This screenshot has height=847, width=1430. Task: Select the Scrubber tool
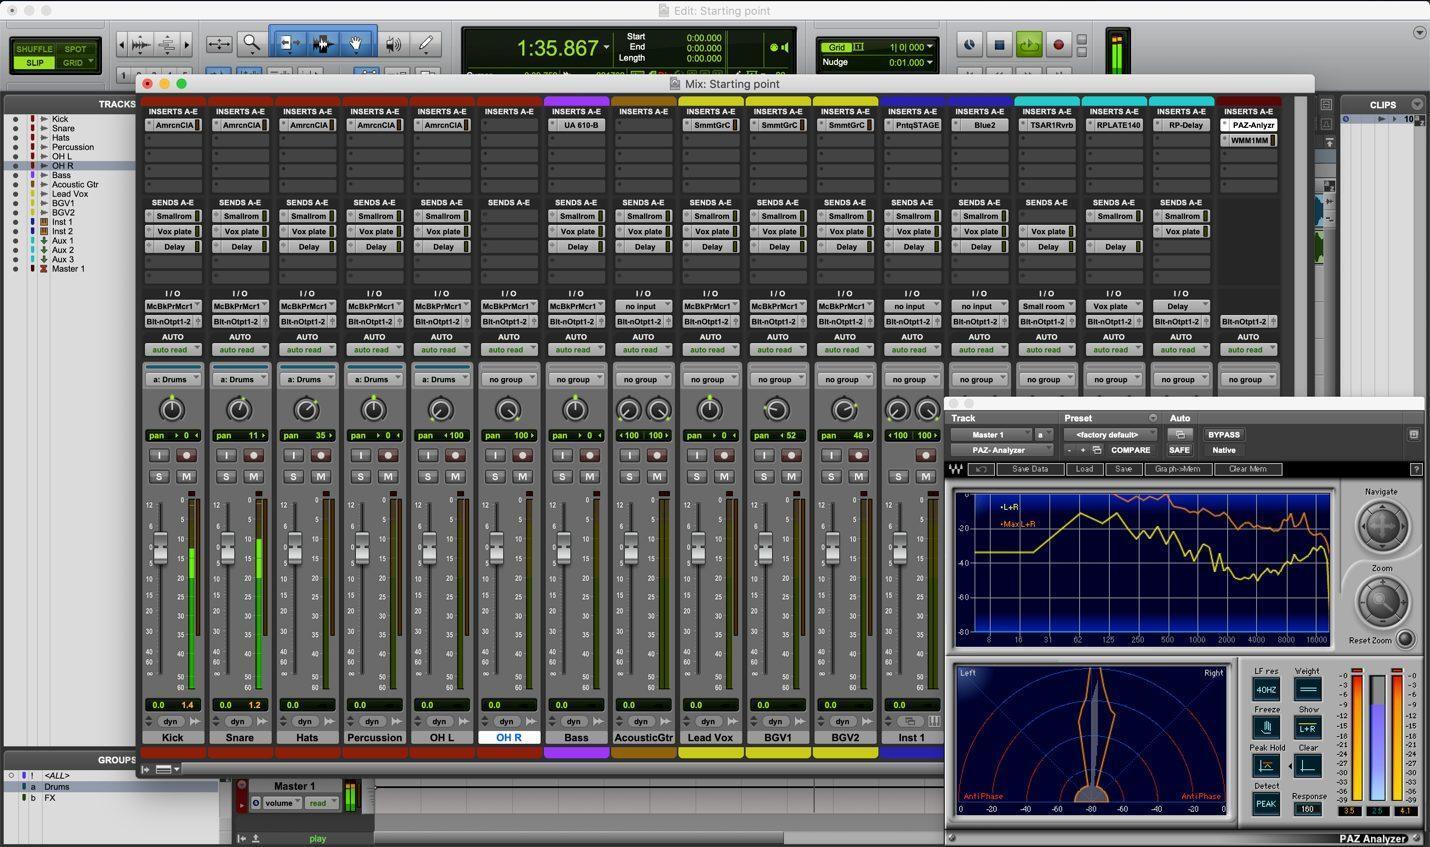393,44
